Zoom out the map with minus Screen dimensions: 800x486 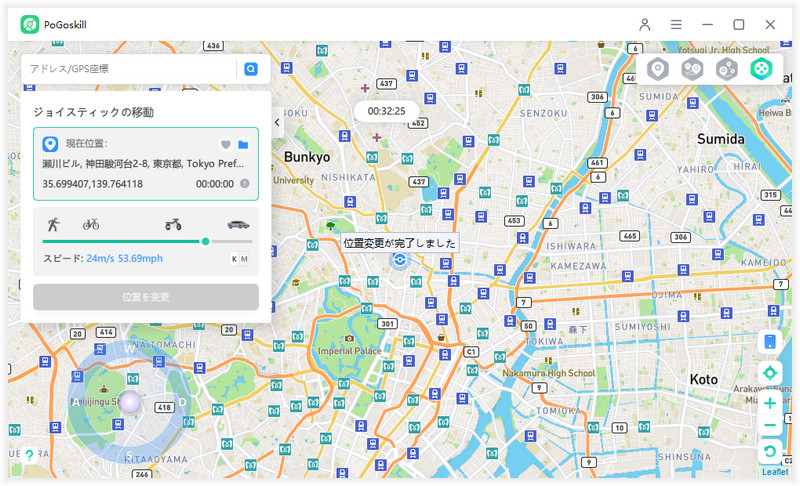[770, 425]
